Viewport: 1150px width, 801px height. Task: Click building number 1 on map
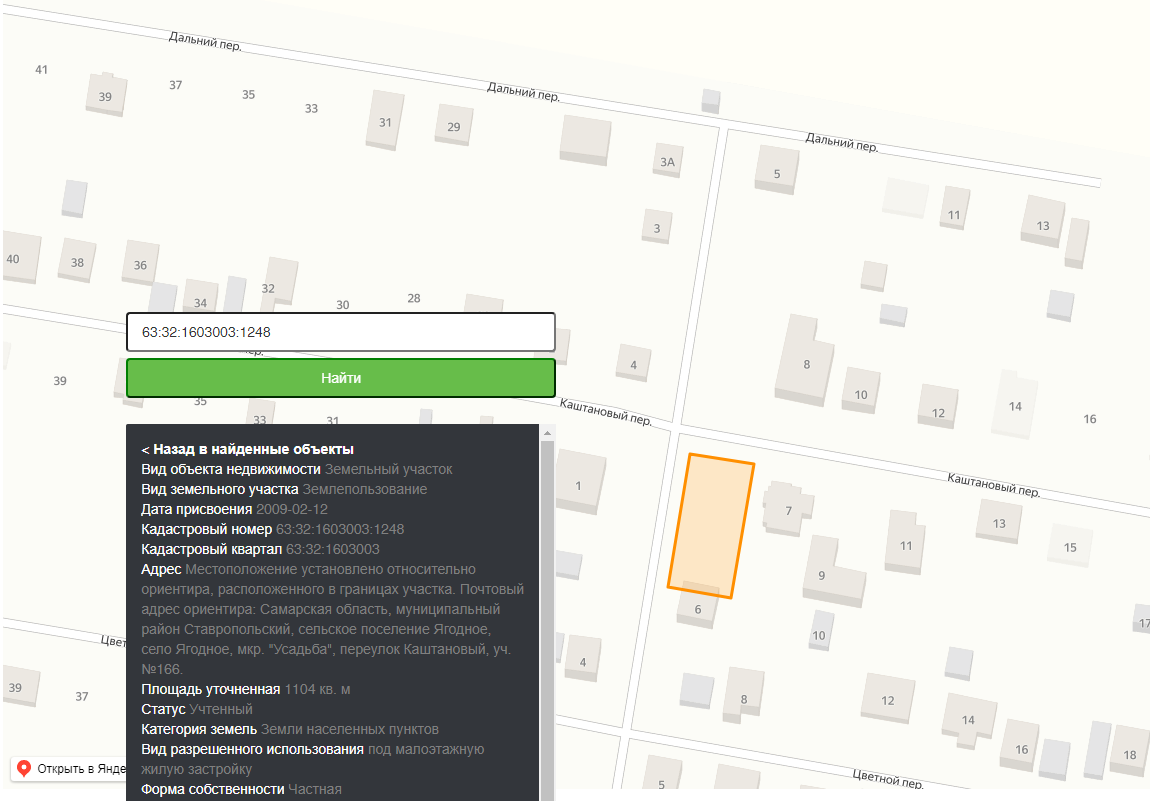pyautogui.click(x=579, y=483)
